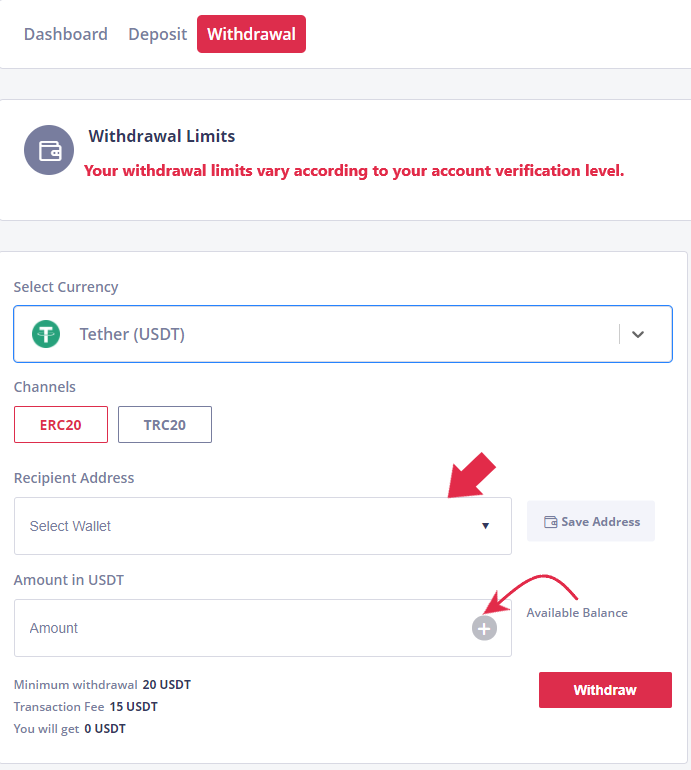Expand the currency dropdown chevron
Screen dimensions: 691x770
click(638, 334)
